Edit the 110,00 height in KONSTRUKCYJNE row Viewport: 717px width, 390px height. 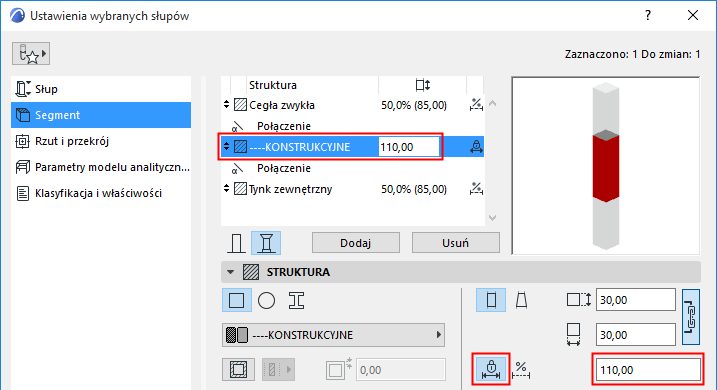pos(409,147)
